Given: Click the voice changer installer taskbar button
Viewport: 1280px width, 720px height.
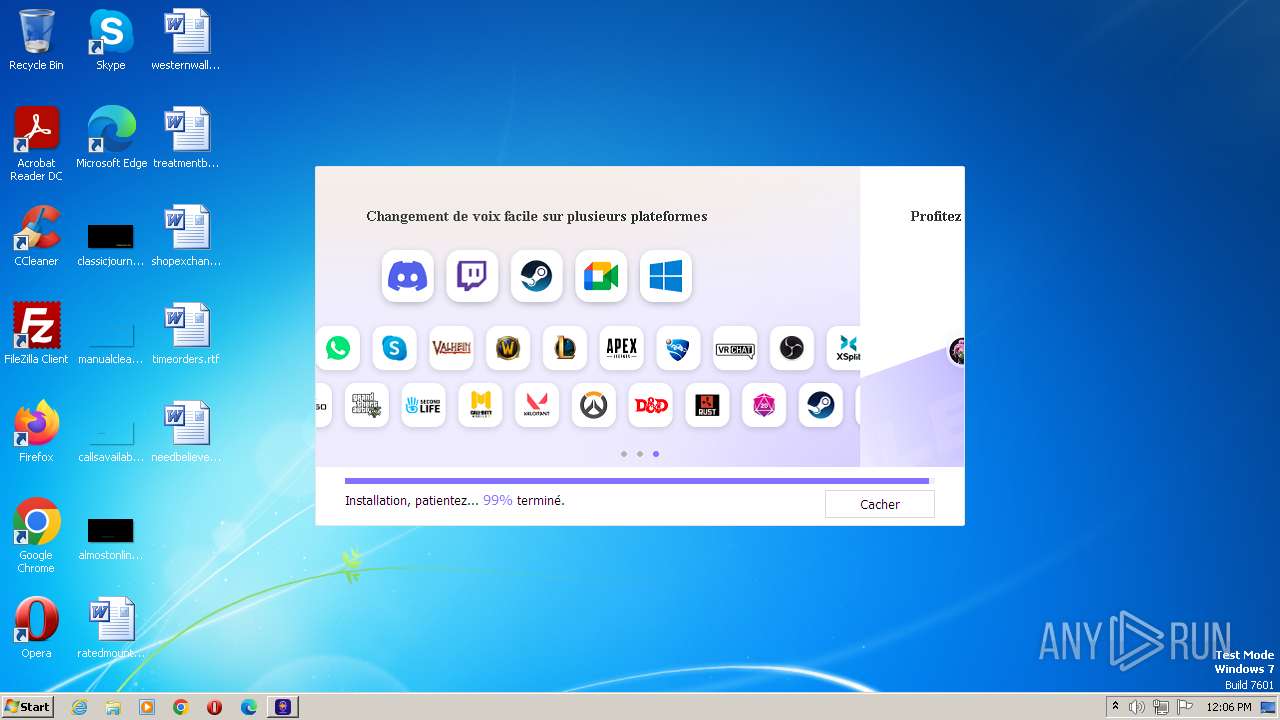Looking at the screenshot, I should tap(283, 707).
